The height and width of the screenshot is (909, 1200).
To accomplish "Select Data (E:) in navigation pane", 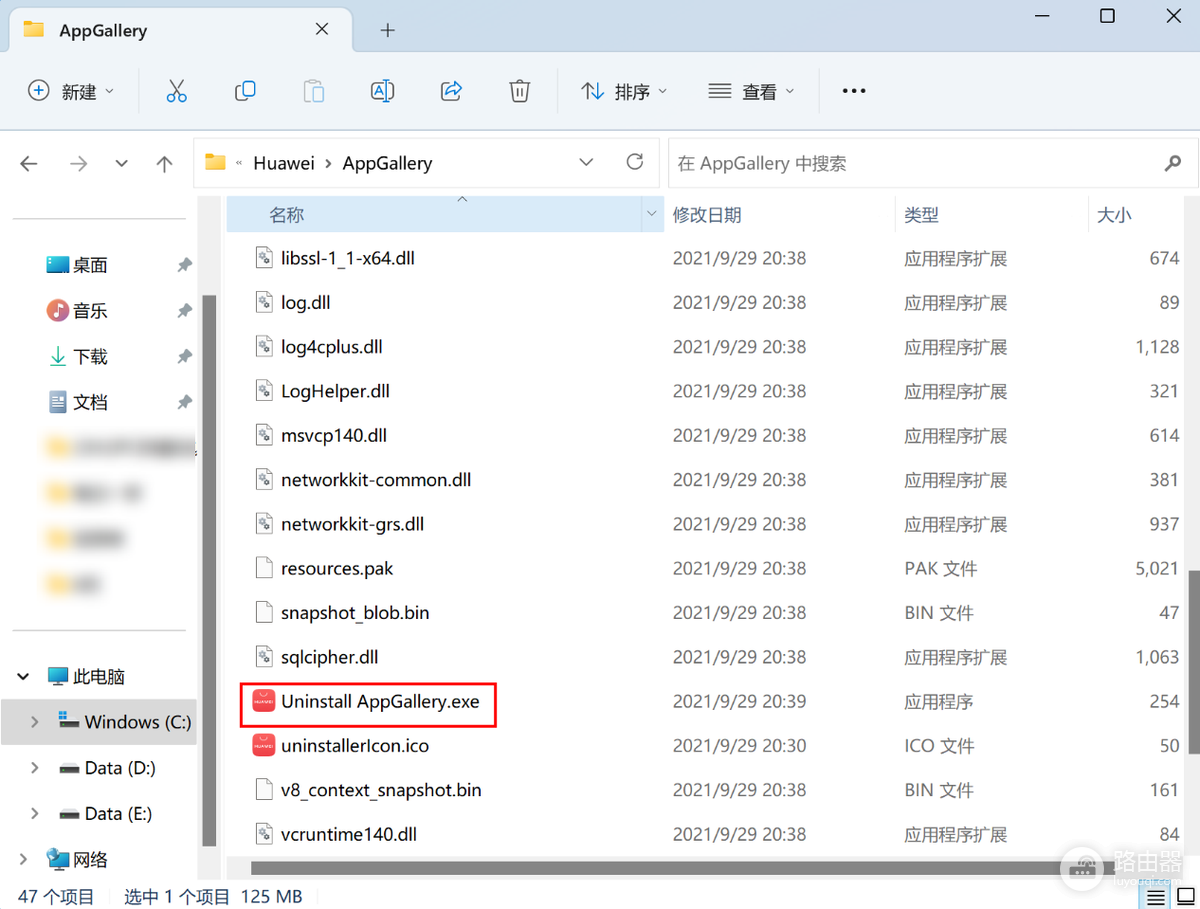I will point(106,814).
